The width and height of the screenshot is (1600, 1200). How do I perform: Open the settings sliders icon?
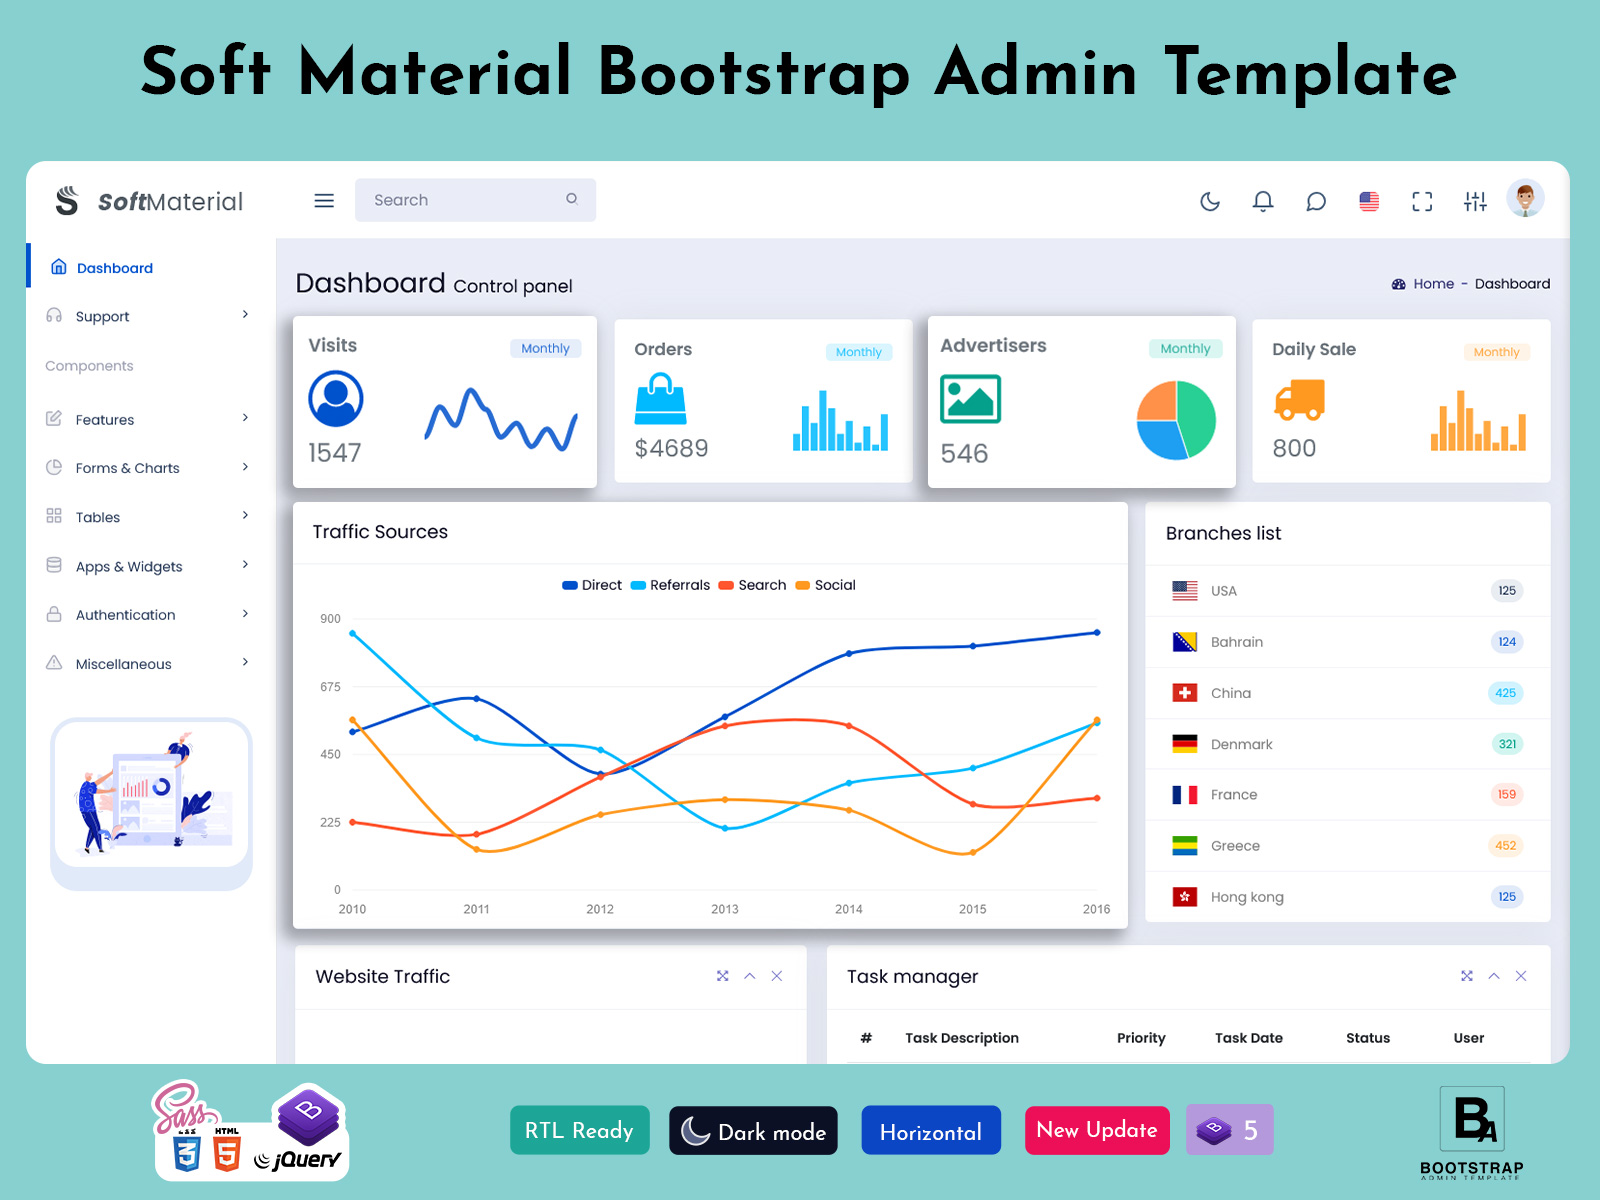click(x=1475, y=201)
